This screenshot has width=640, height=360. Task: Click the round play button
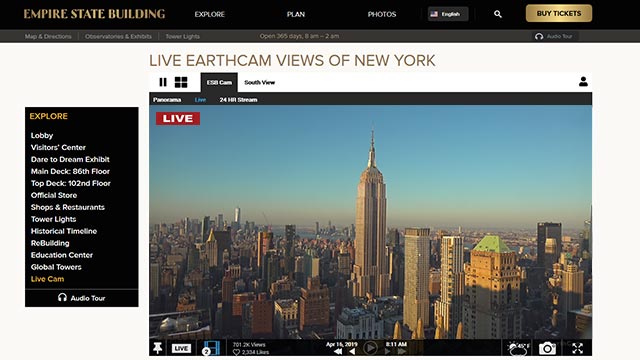tap(370, 348)
